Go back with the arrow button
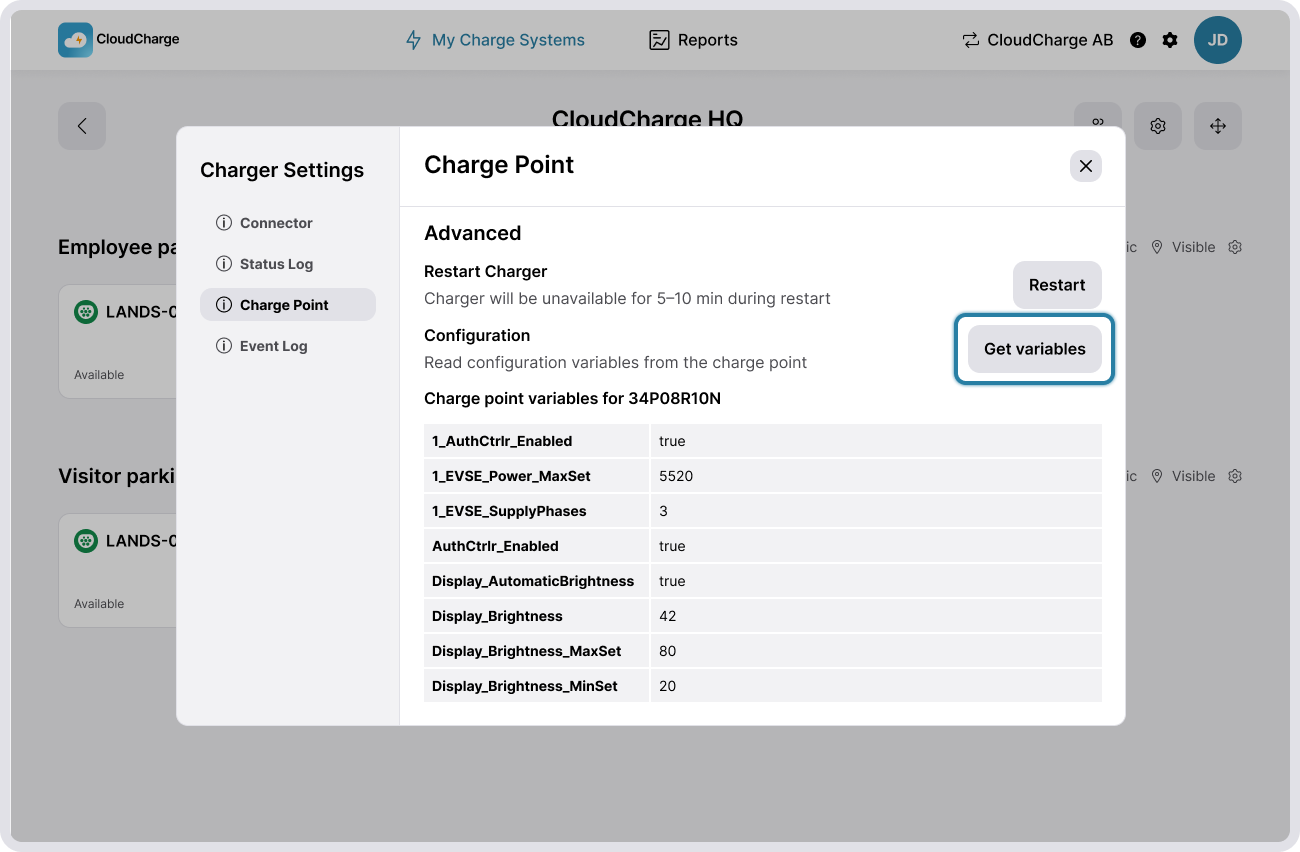 coord(82,126)
